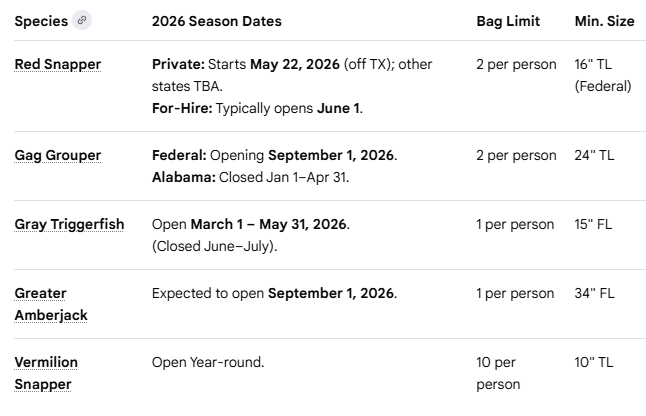Click the Alabama Closed Jan 1–Apr 31 text
Image resolution: width=646 pixels, height=416 pixels.
click(x=250, y=177)
